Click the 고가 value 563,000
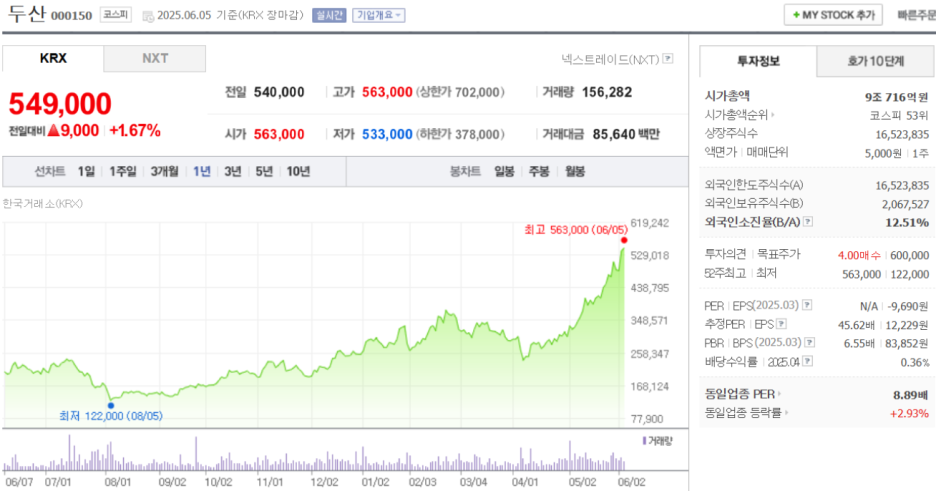This screenshot has height=491, width=936. (387, 92)
